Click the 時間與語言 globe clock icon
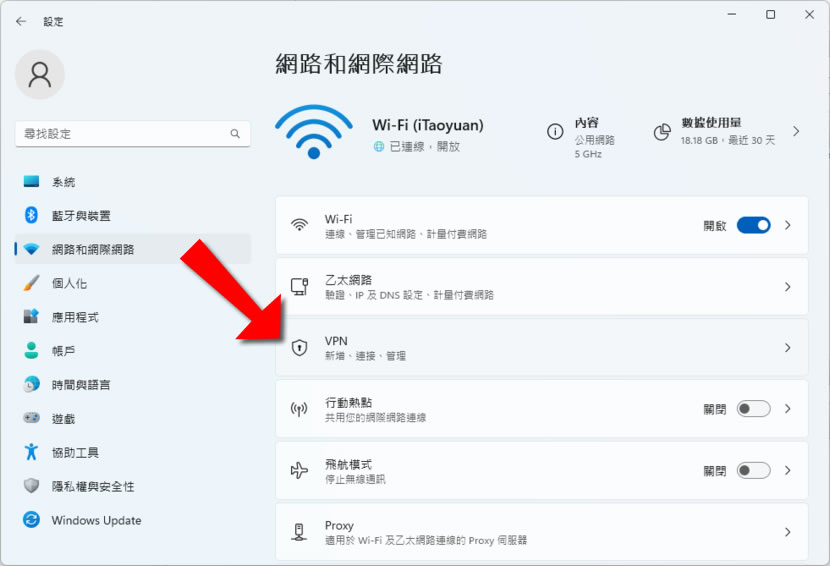 [x=31, y=384]
